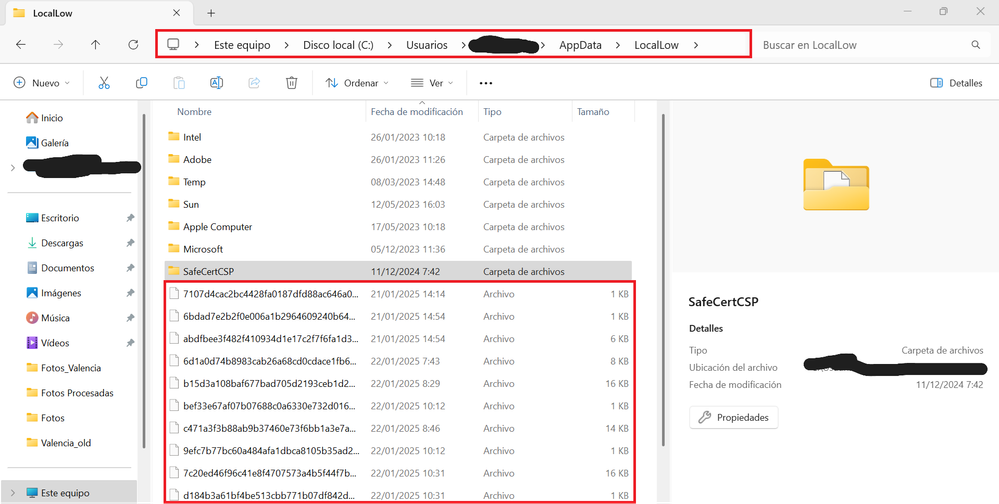Viewport: 999px width, 504px height.
Task: Click the Rename icon in toolbar
Action: click(216, 83)
